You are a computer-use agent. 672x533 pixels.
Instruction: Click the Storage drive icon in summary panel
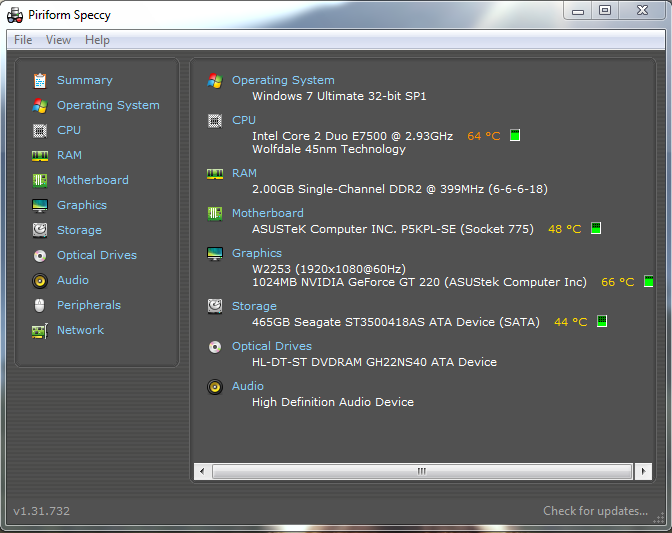pyautogui.click(x=215, y=306)
